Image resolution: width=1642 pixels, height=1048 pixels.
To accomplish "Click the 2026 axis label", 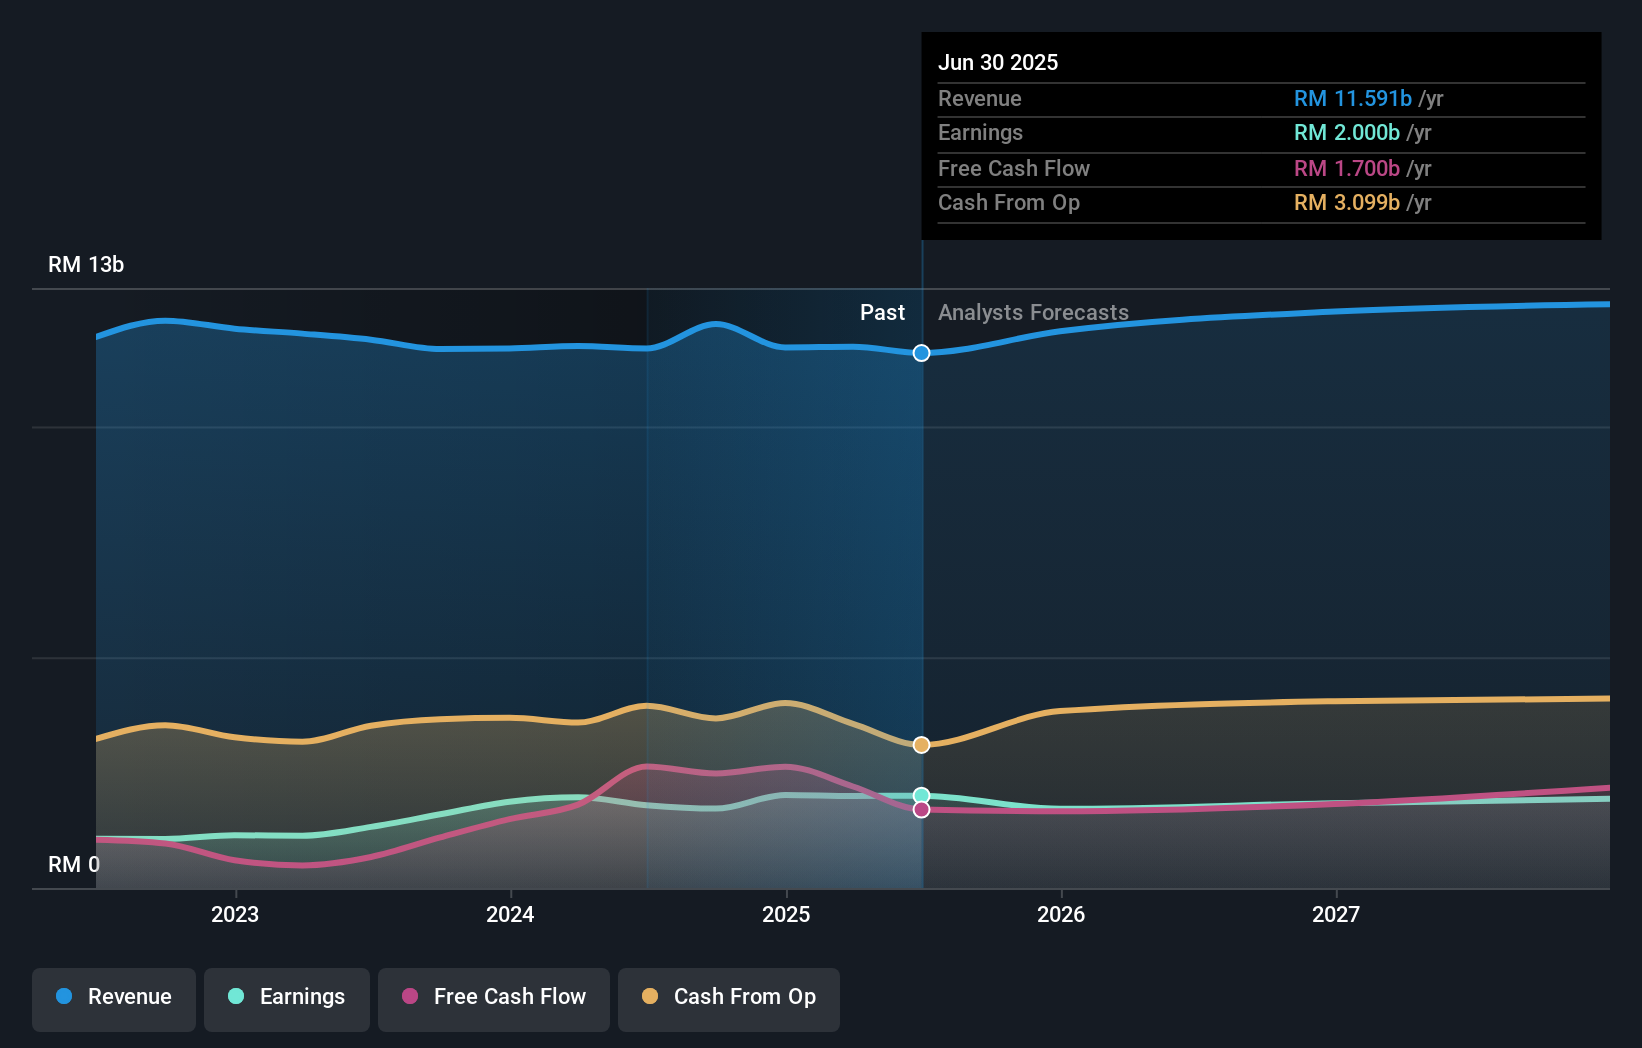I will click(1062, 913).
